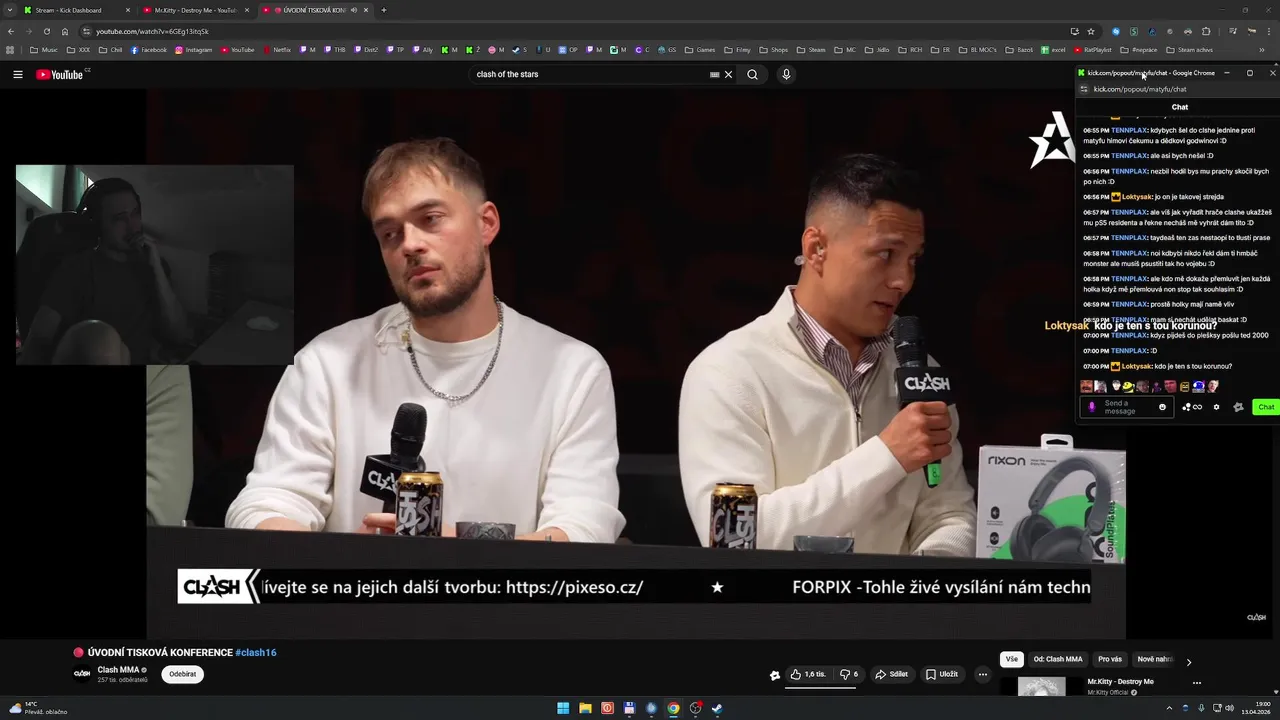Open the Steam bookmarks folder
Screen dimensions: 1280x720
(811, 49)
